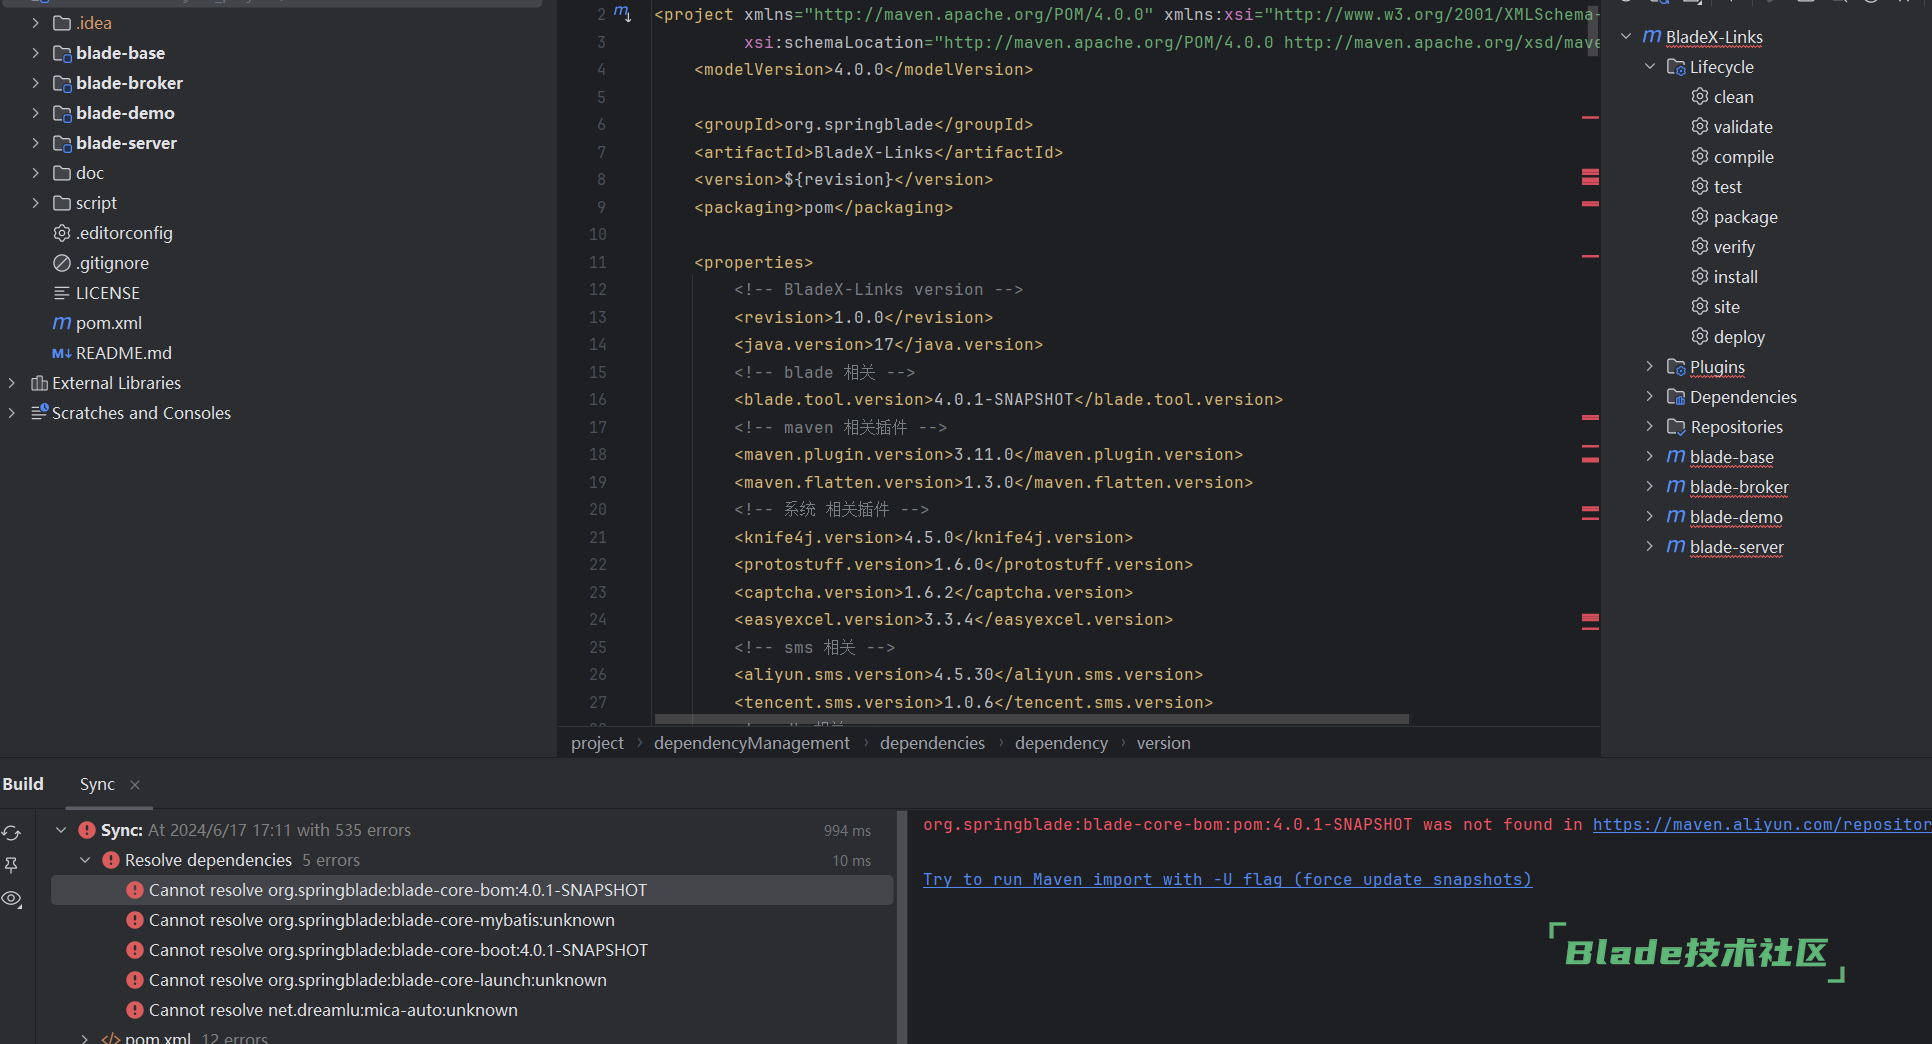Click the install lifecycle gear icon

(1699, 277)
